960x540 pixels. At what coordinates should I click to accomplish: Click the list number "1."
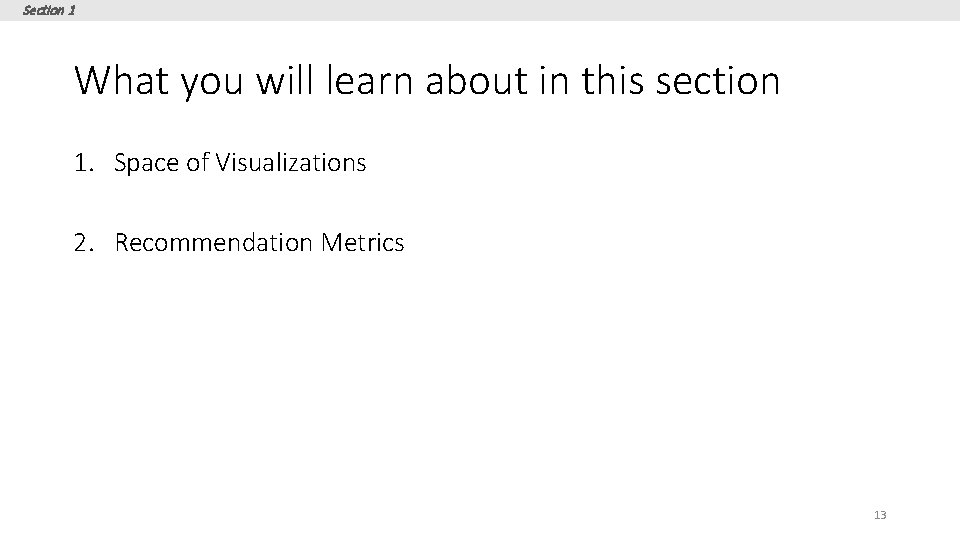[x=85, y=162]
